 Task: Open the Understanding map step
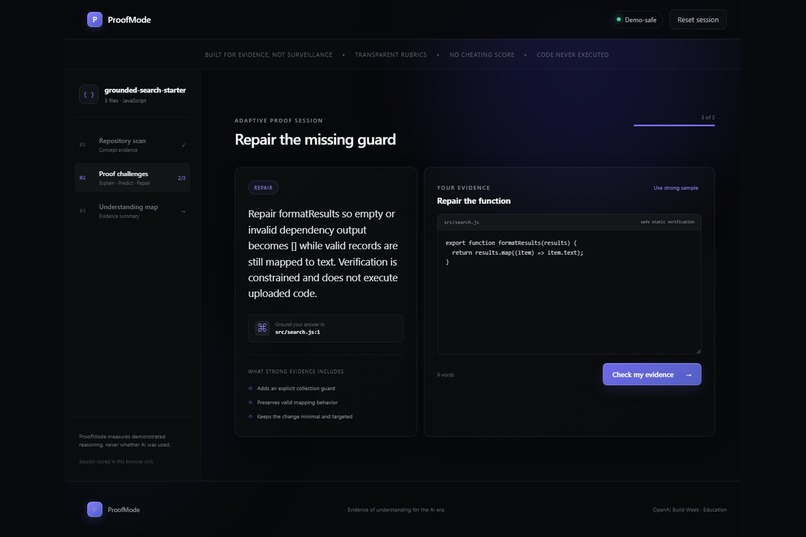[x=132, y=211]
